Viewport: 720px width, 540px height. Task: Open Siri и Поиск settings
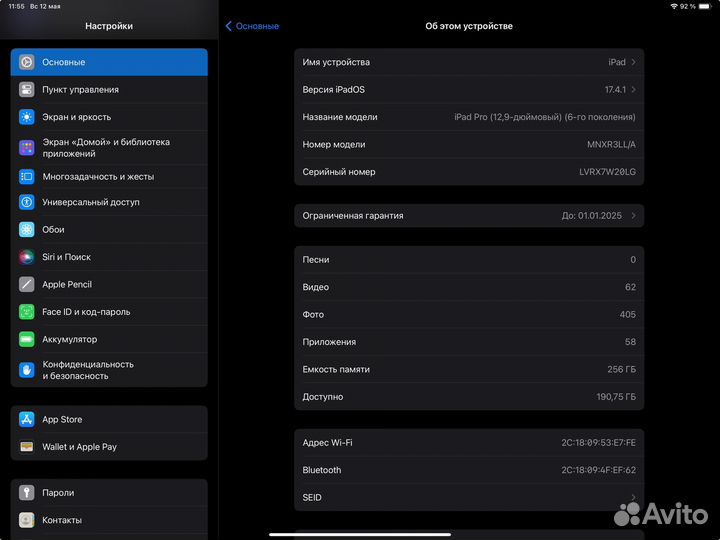point(109,257)
